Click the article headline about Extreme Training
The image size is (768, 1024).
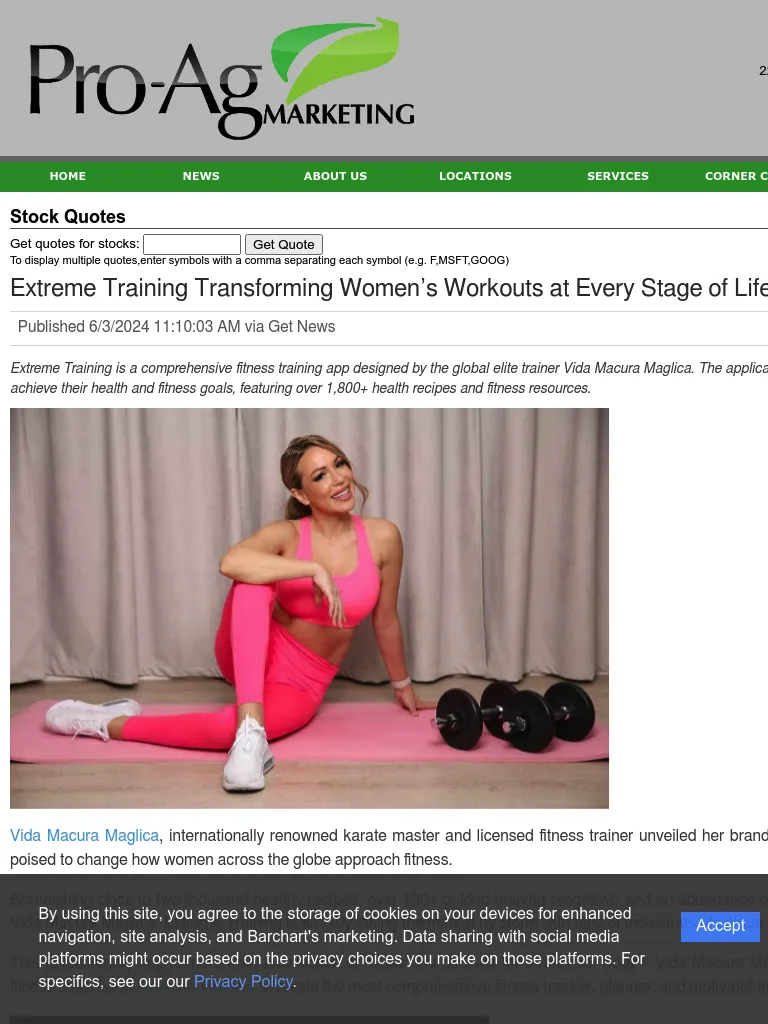click(x=389, y=288)
